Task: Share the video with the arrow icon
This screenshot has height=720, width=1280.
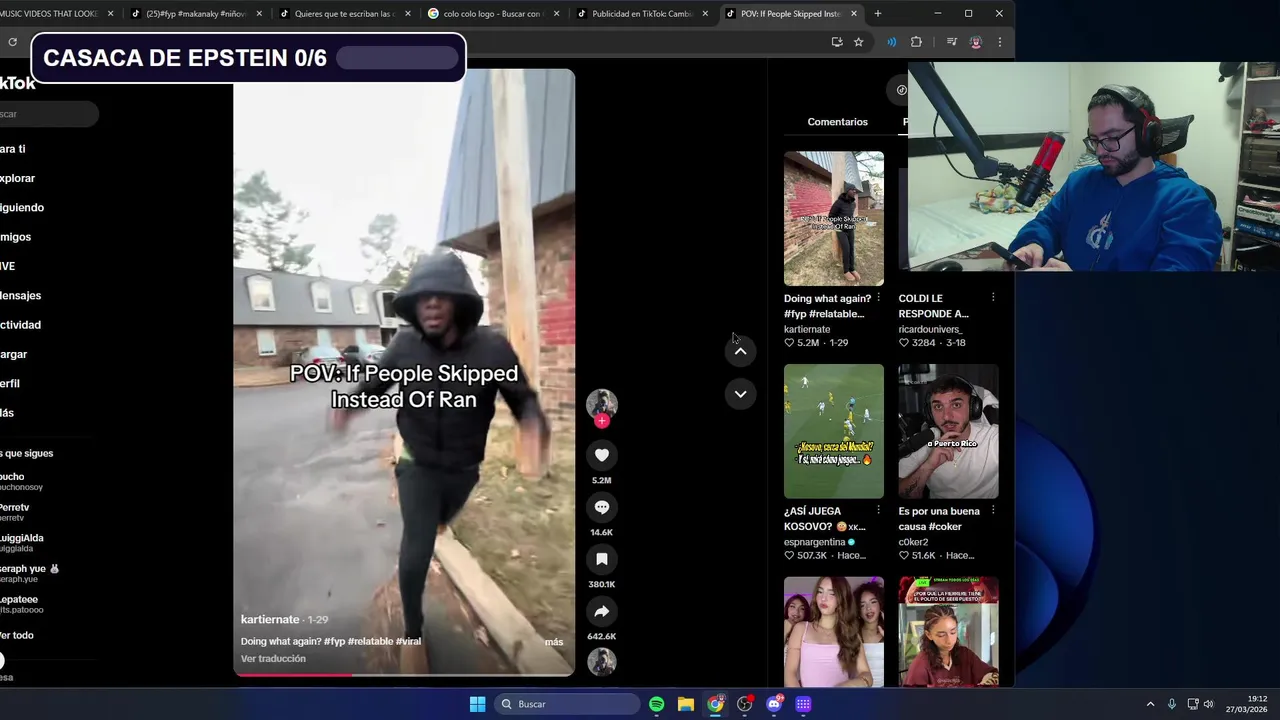Action: [x=601, y=611]
